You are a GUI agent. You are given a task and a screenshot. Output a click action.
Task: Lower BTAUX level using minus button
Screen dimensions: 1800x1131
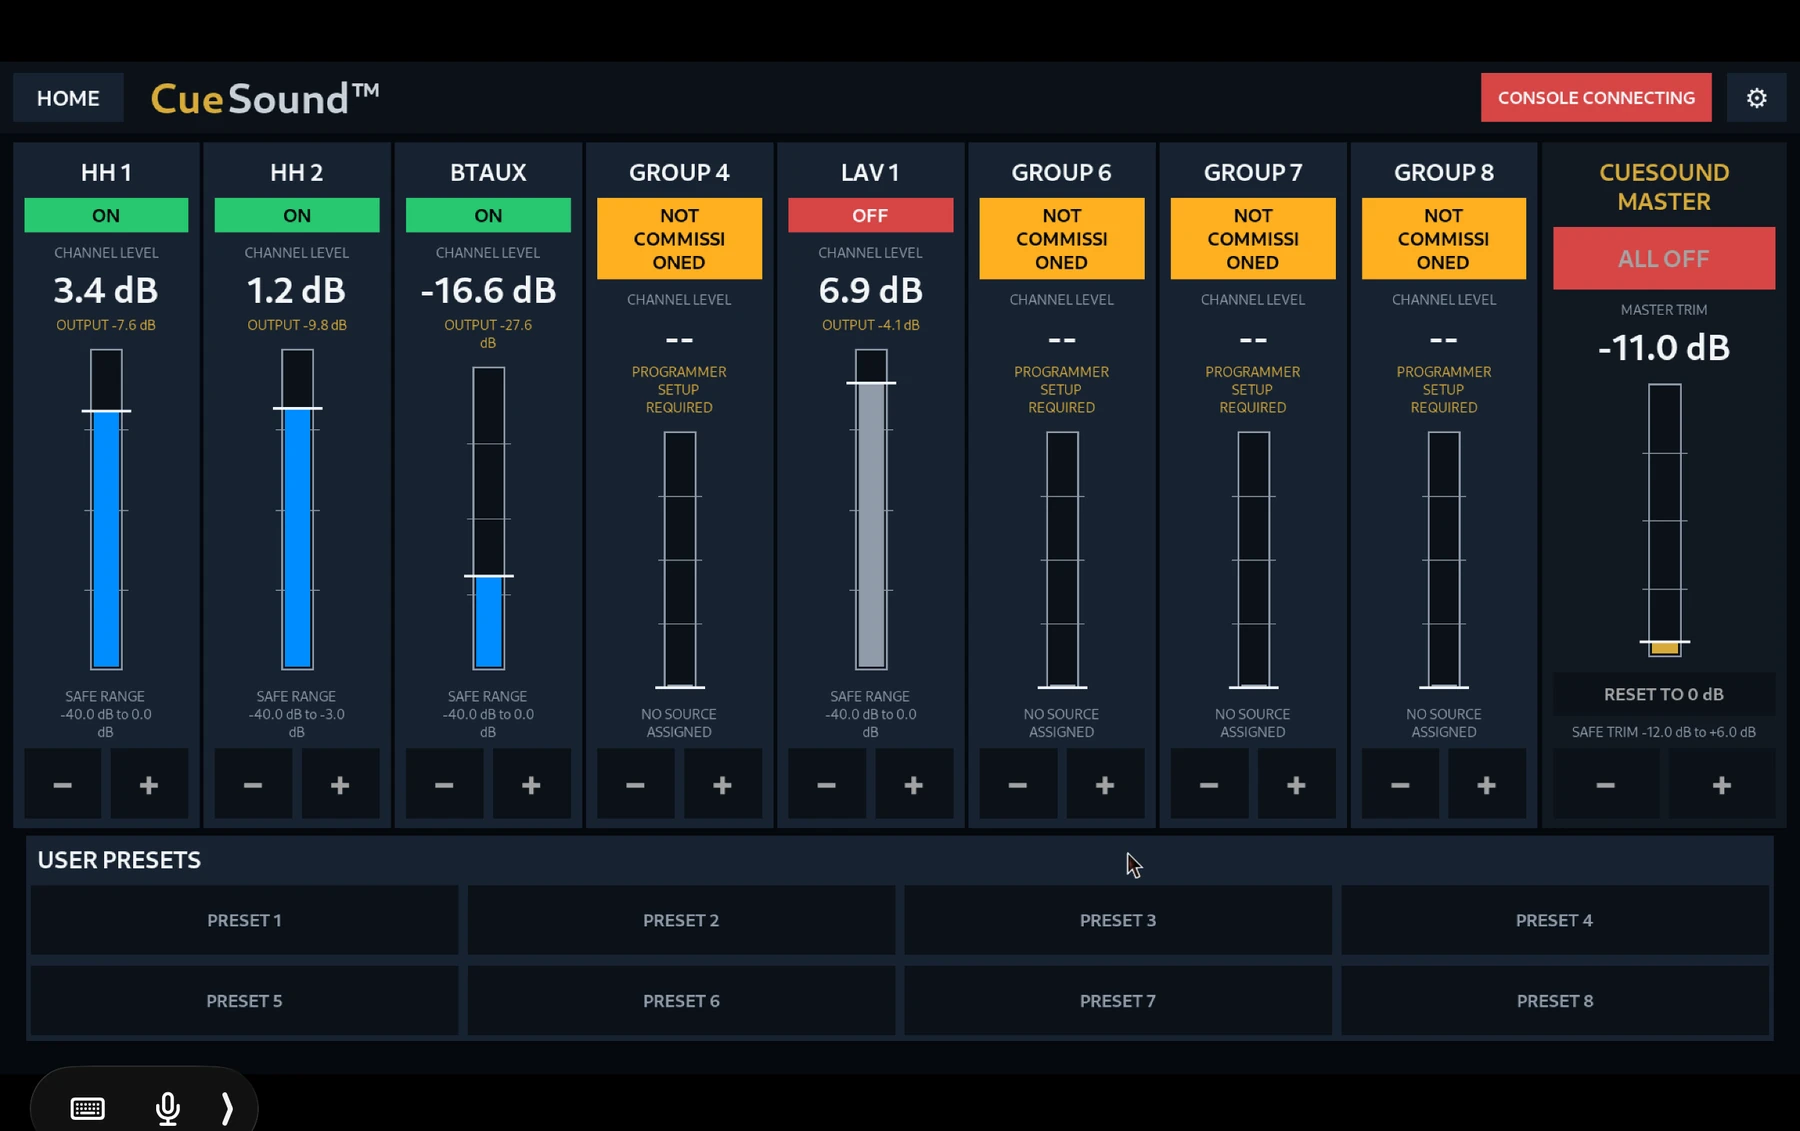[444, 785]
